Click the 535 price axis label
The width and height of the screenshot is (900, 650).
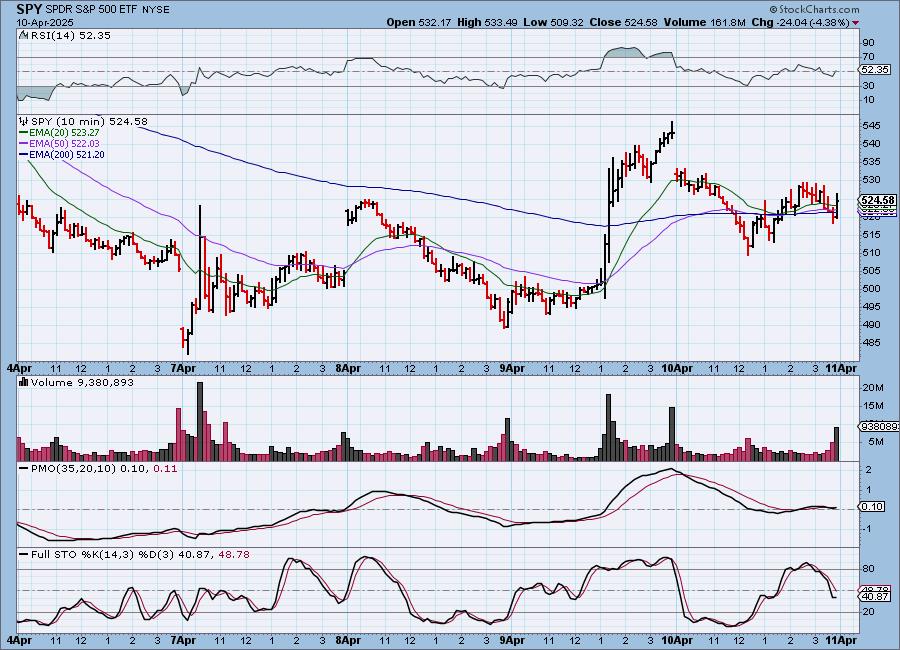(x=872, y=161)
